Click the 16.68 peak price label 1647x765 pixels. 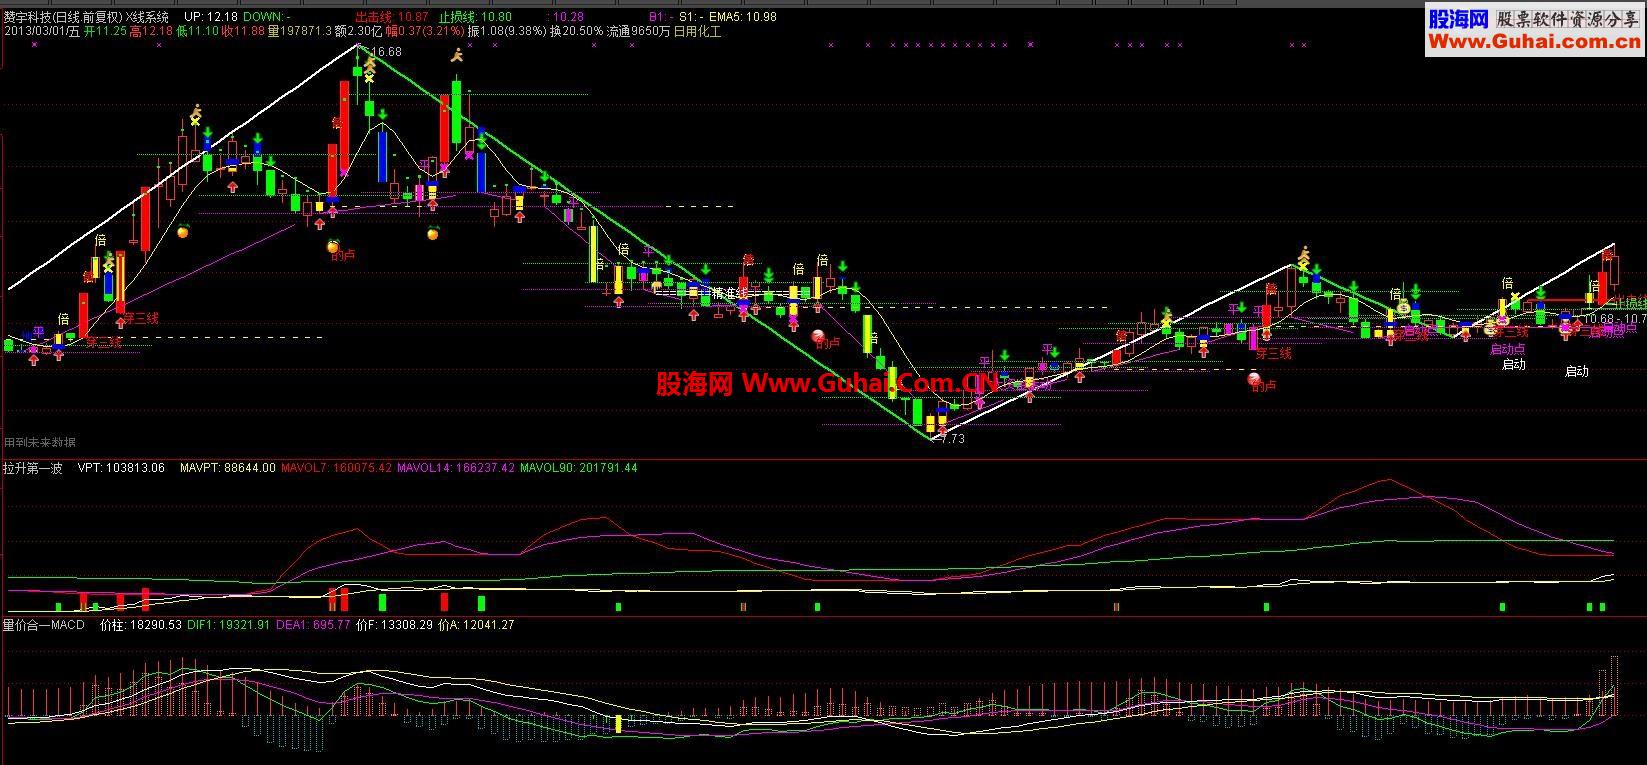pyautogui.click(x=385, y=52)
